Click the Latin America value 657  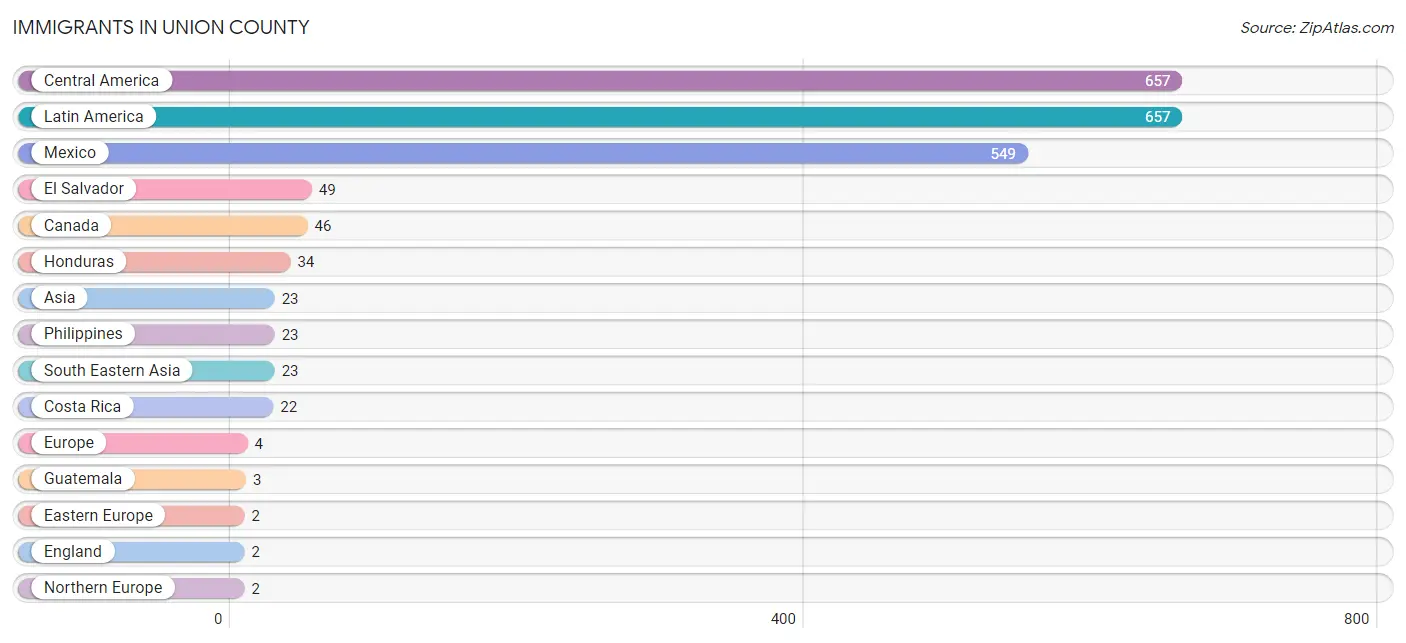pyautogui.click(x=1157, y=117)
